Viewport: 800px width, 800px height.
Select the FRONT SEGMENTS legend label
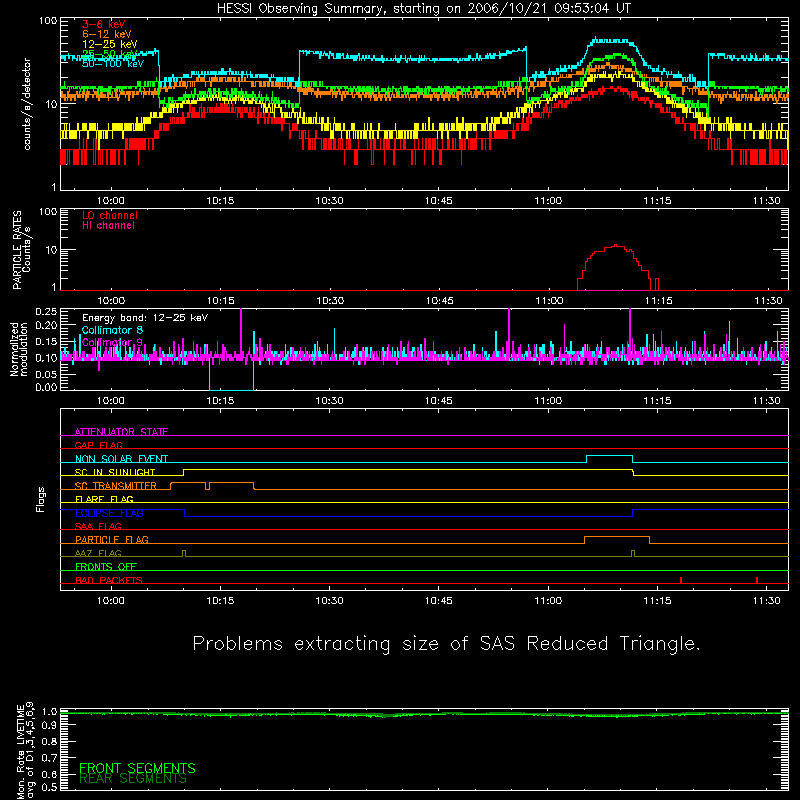coord(137,768)
